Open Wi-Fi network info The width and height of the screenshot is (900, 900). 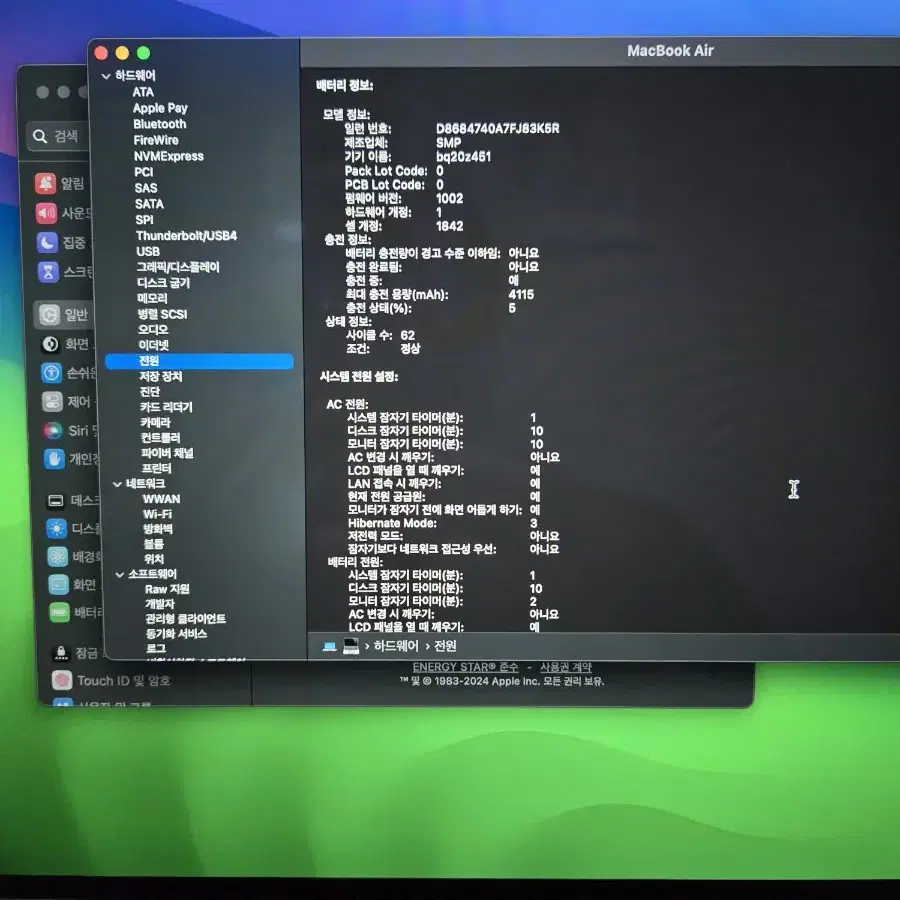click(157, 514)
